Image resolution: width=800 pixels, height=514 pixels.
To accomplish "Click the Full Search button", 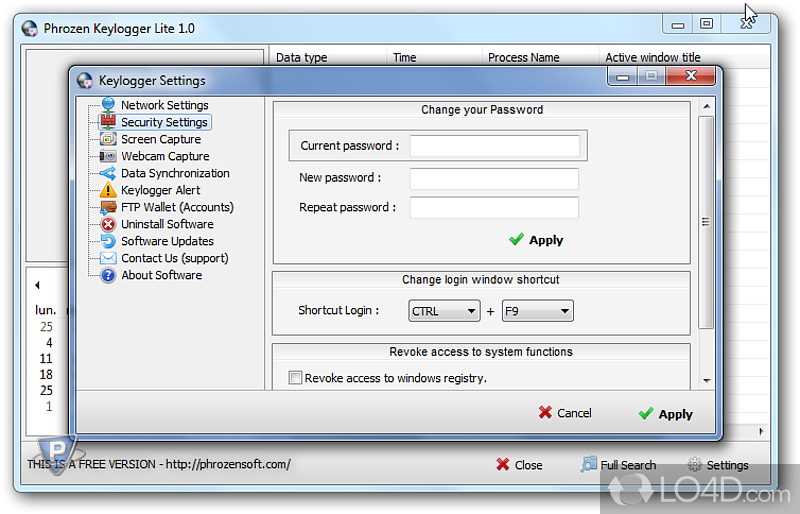I will (x=619, y=465).
